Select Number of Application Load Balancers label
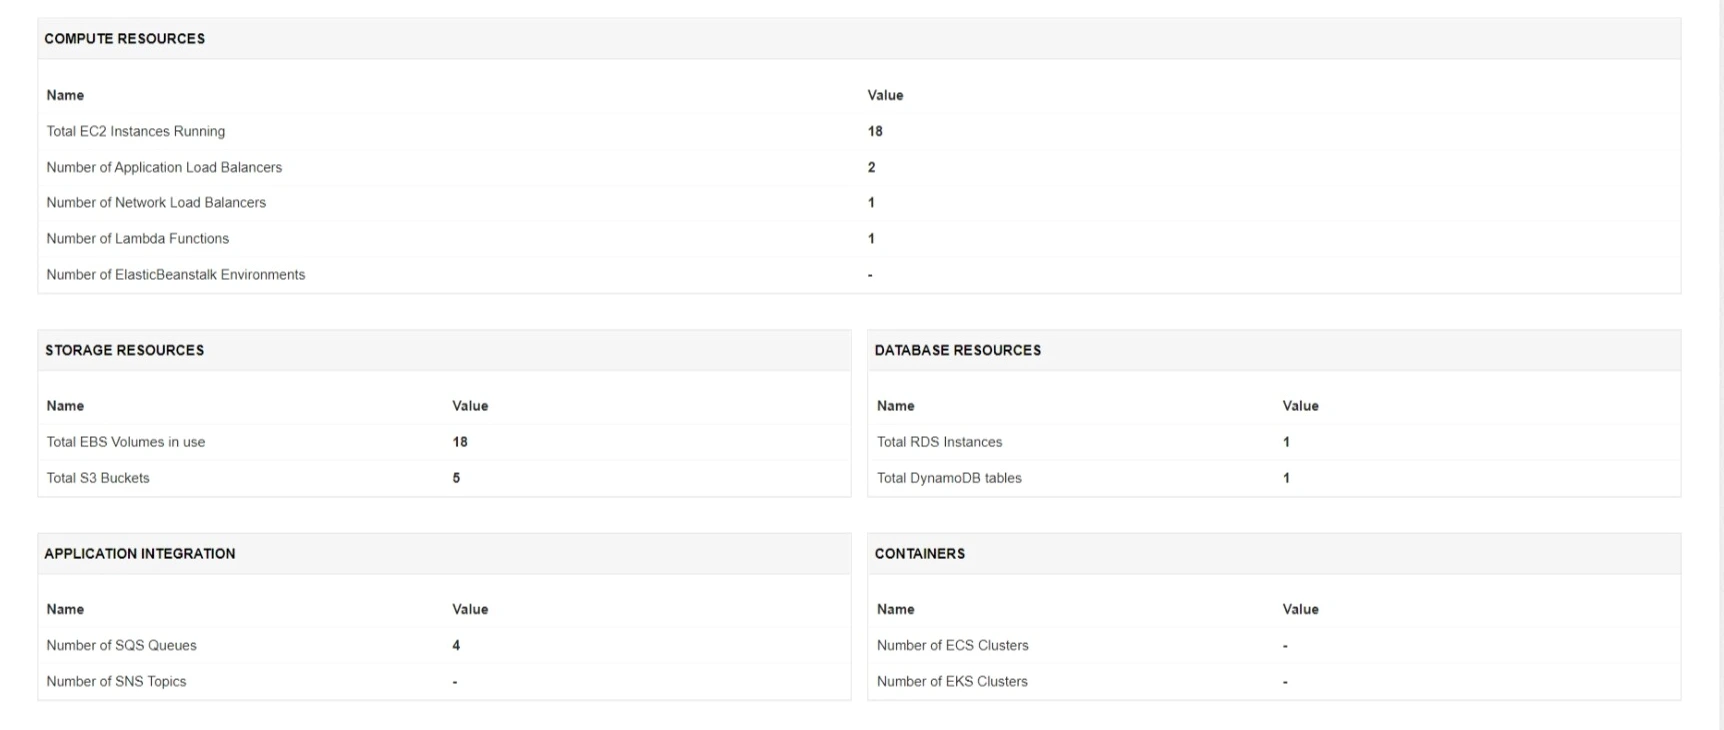 coord(164,167)
